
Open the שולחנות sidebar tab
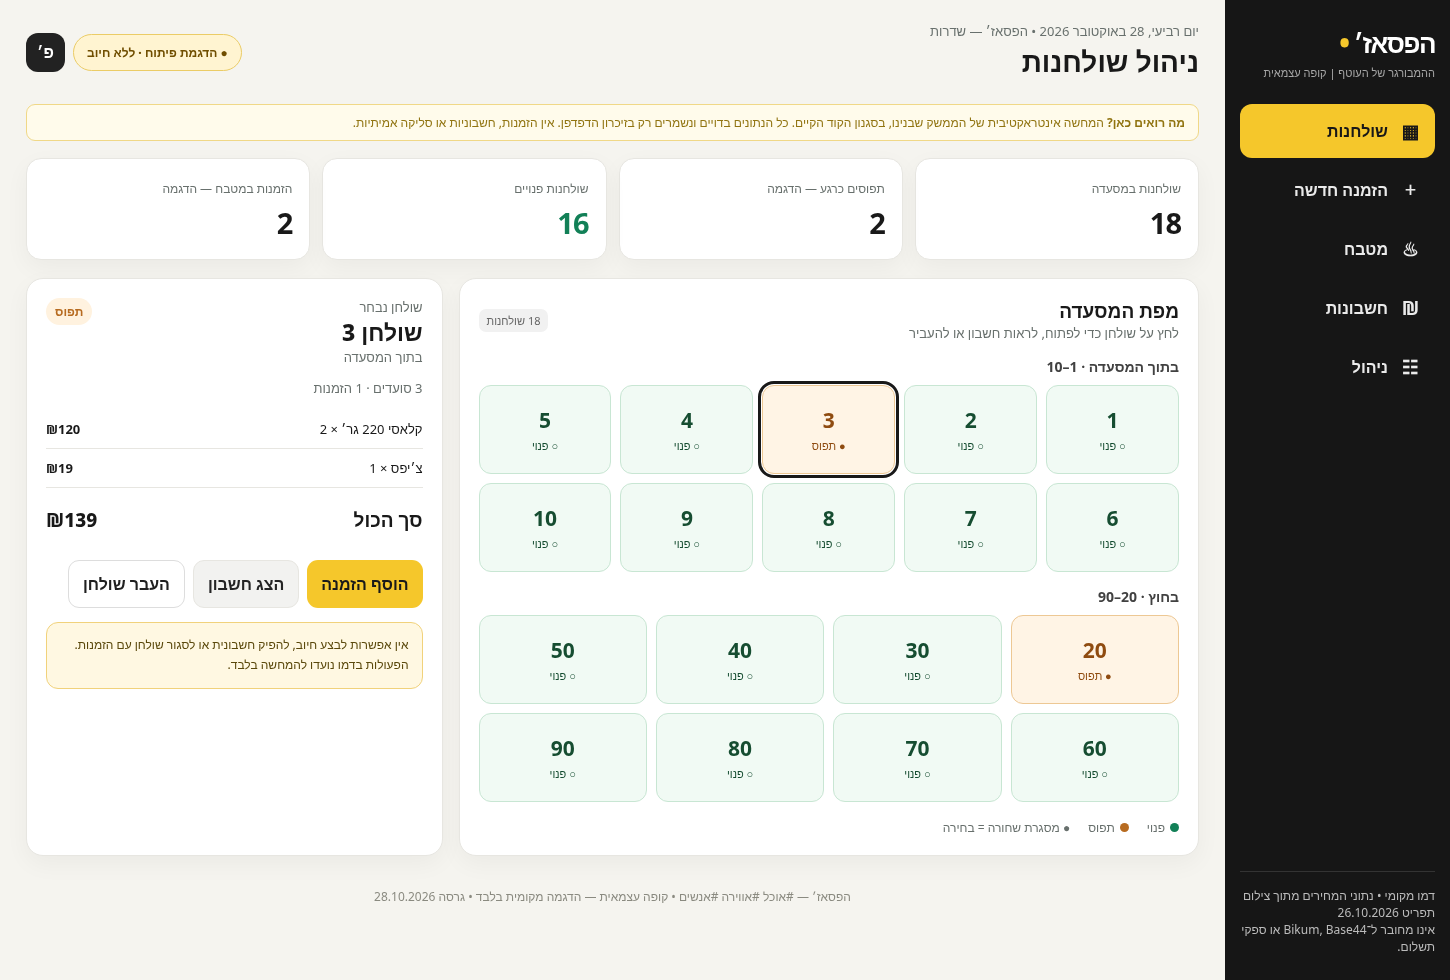click(x=1337, y=131)
